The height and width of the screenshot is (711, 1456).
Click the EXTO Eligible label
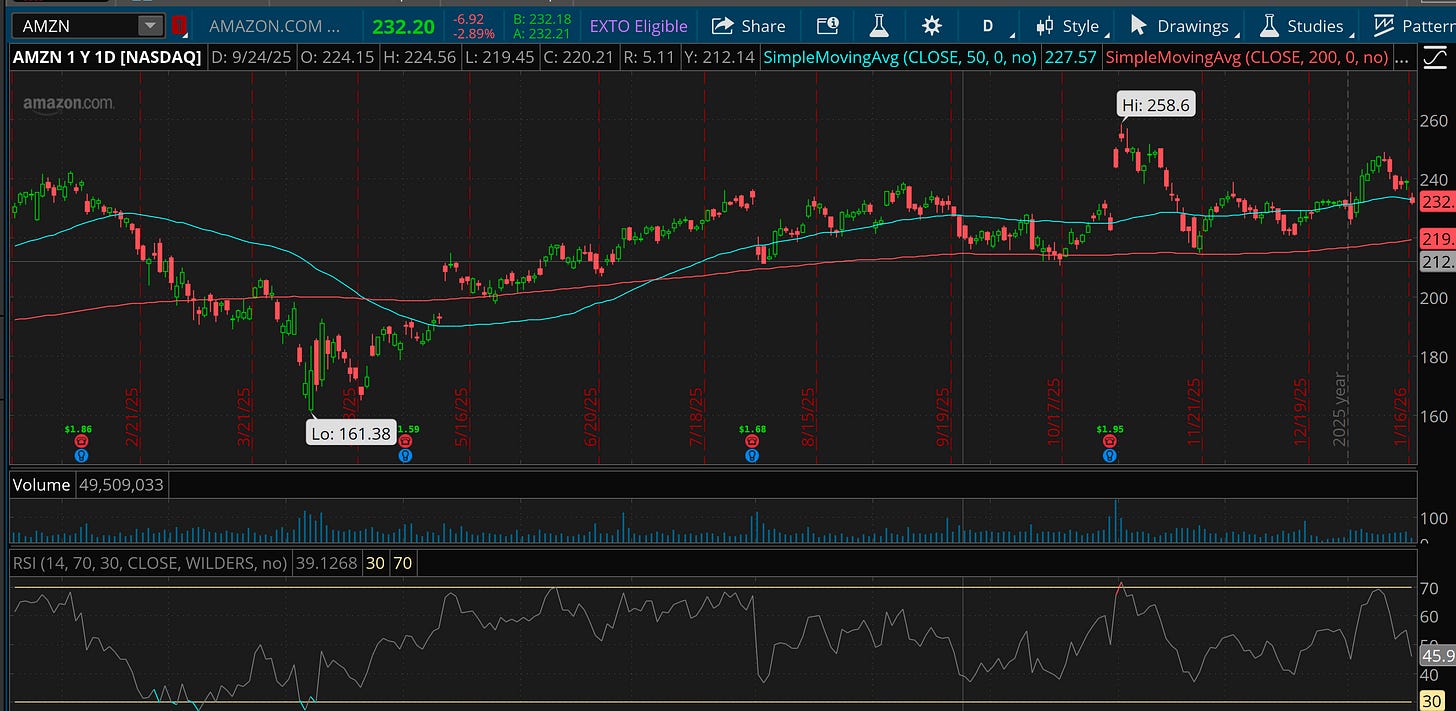639,26
